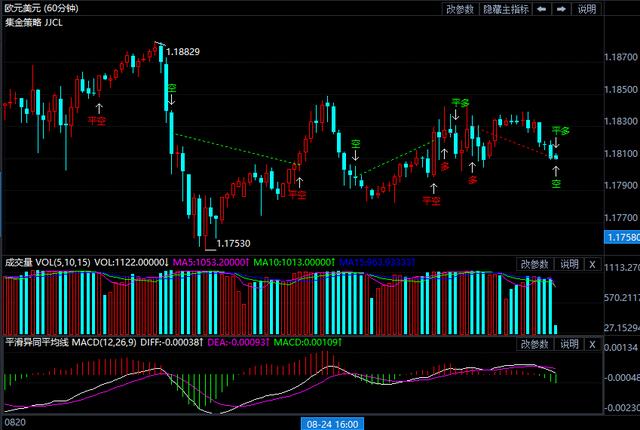Open 改参数 for the MACD panel
This screenshot has height=430, width=640.
(x=535, y=344)
